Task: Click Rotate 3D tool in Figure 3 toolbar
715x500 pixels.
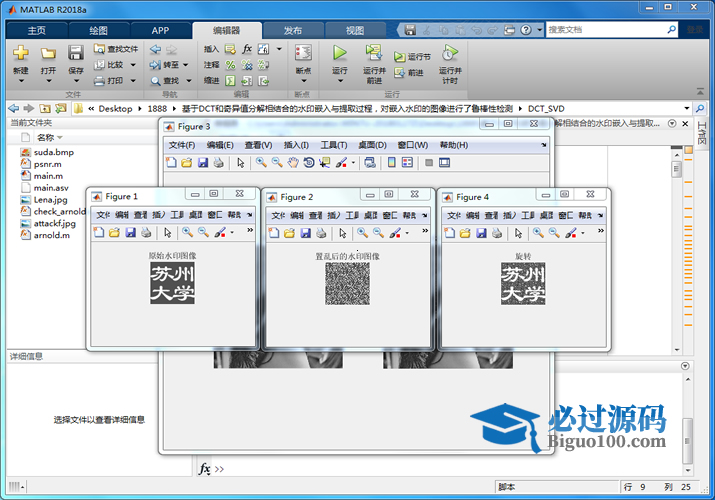Action: pyautogui.click(x=309, y=162)
